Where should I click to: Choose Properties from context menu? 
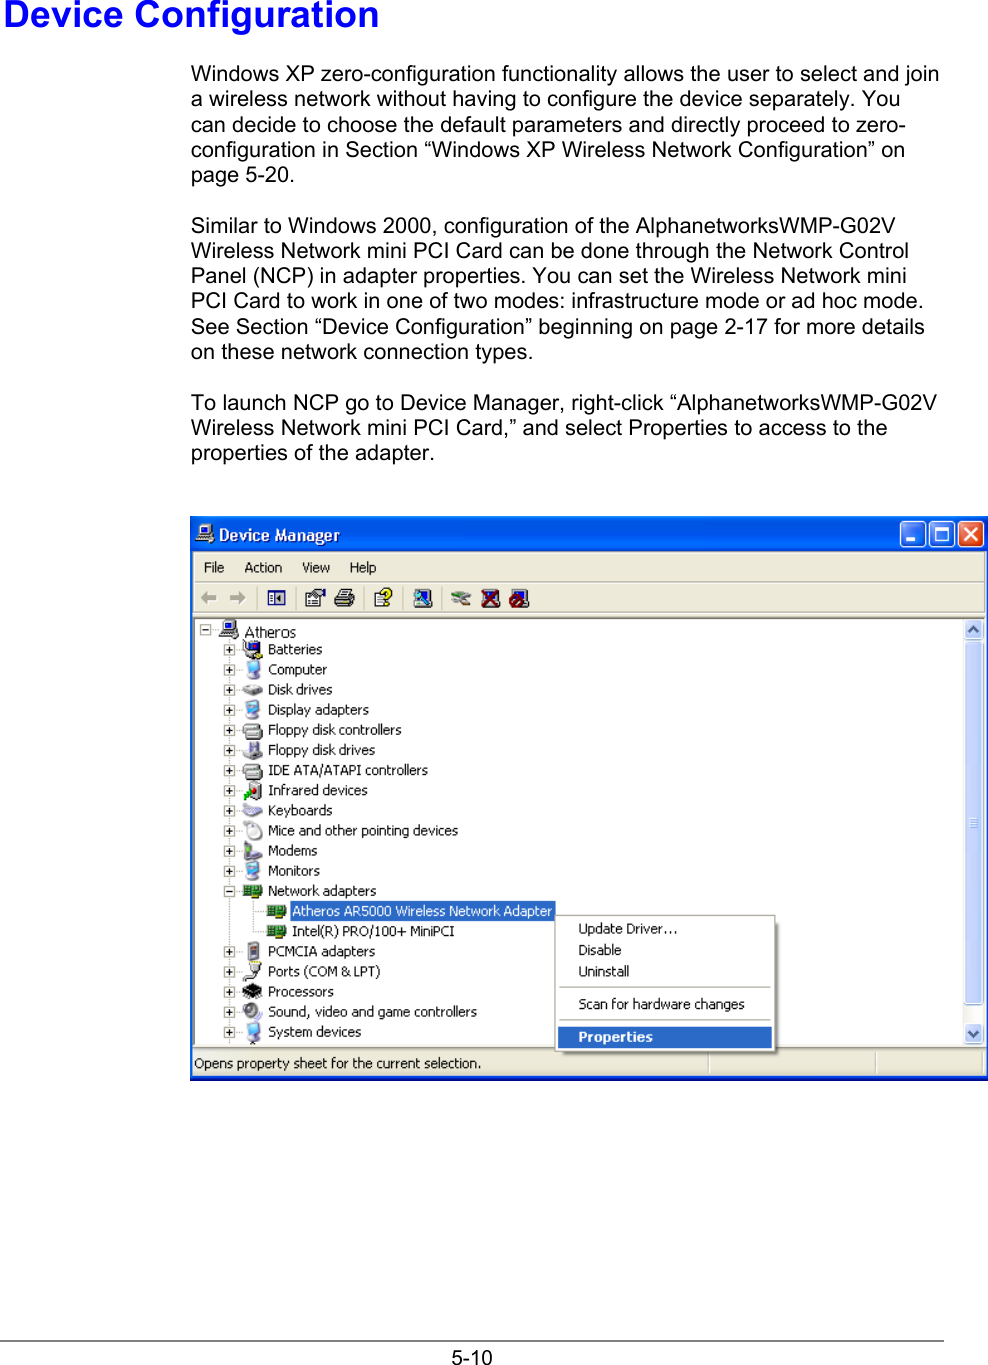pyautogui.click(x=664, y=1037)
